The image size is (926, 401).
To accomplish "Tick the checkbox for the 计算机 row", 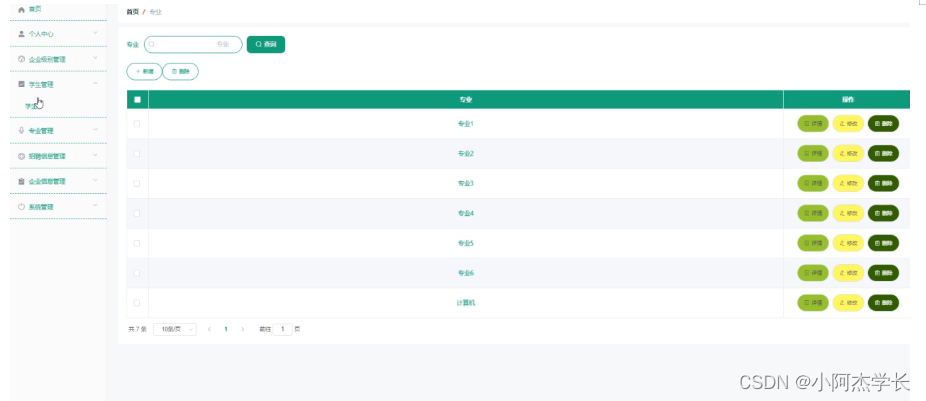I will [137, 303].
